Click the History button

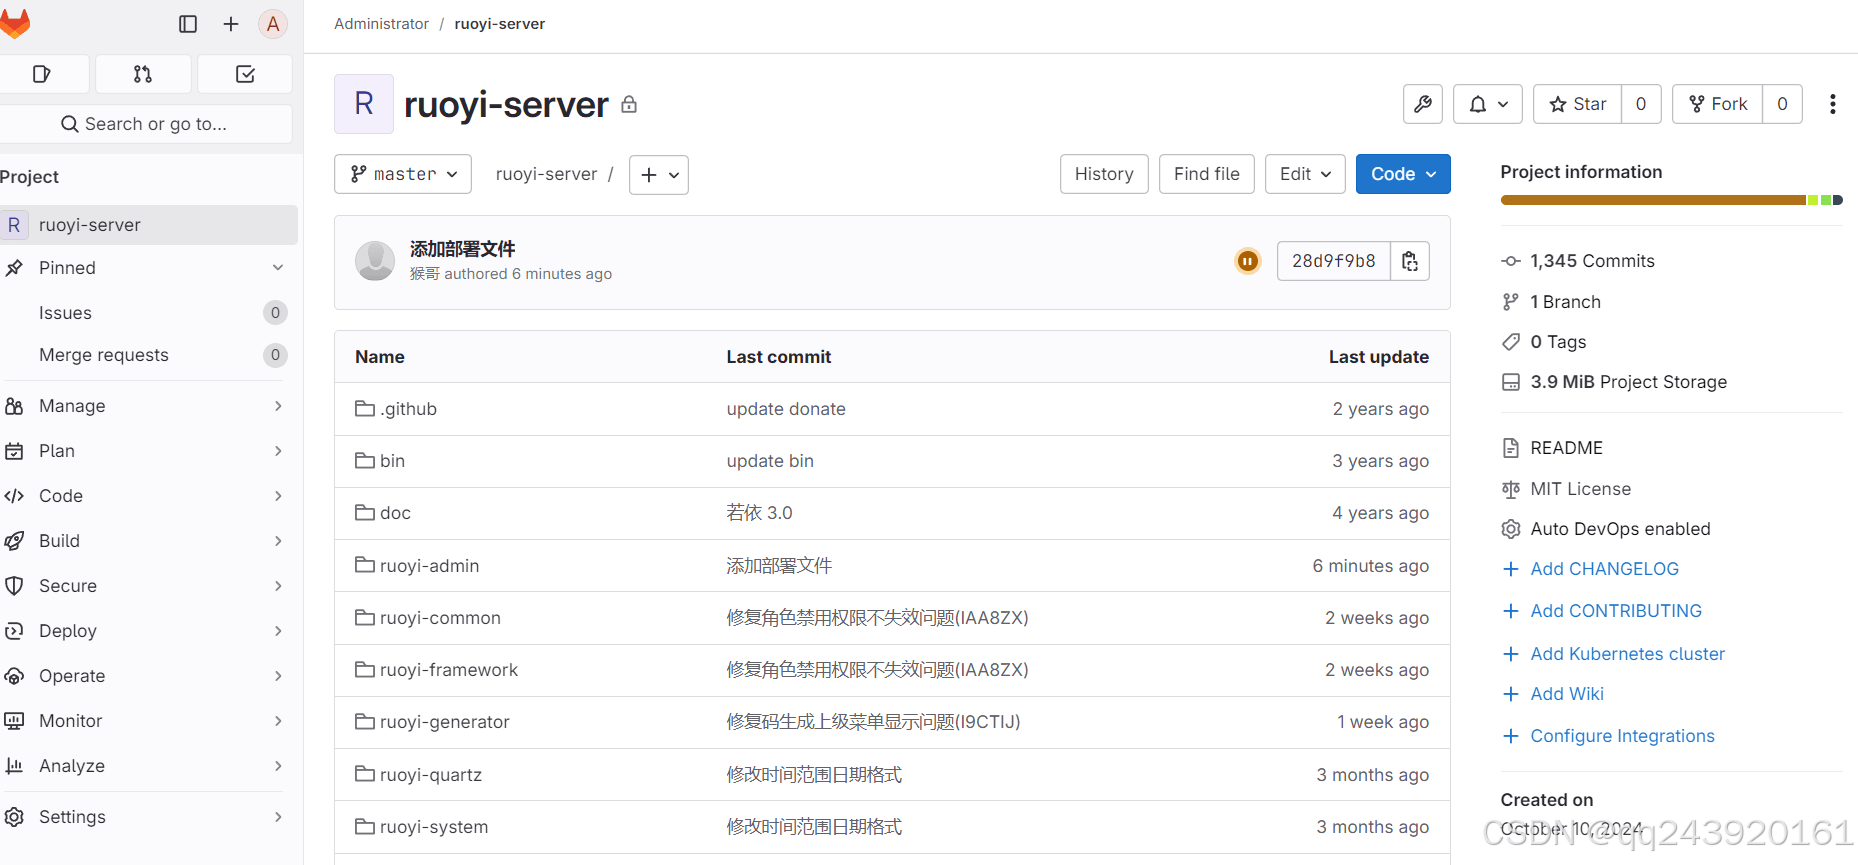tap(1103, 174)
